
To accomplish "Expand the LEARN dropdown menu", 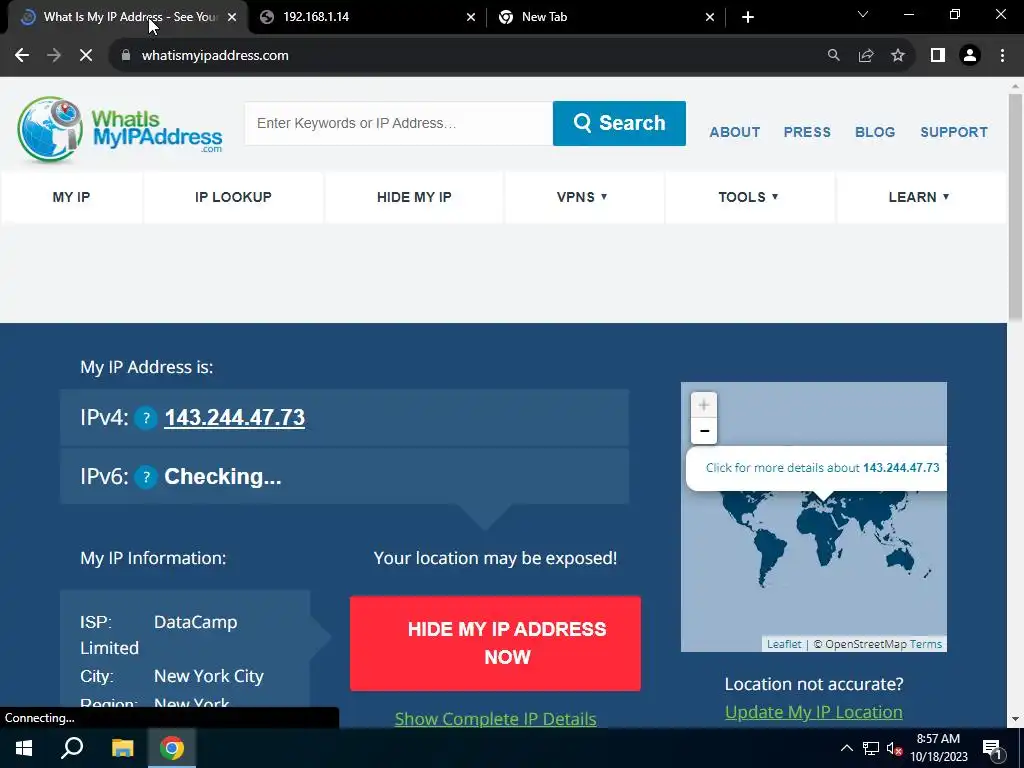I will 919,197.
